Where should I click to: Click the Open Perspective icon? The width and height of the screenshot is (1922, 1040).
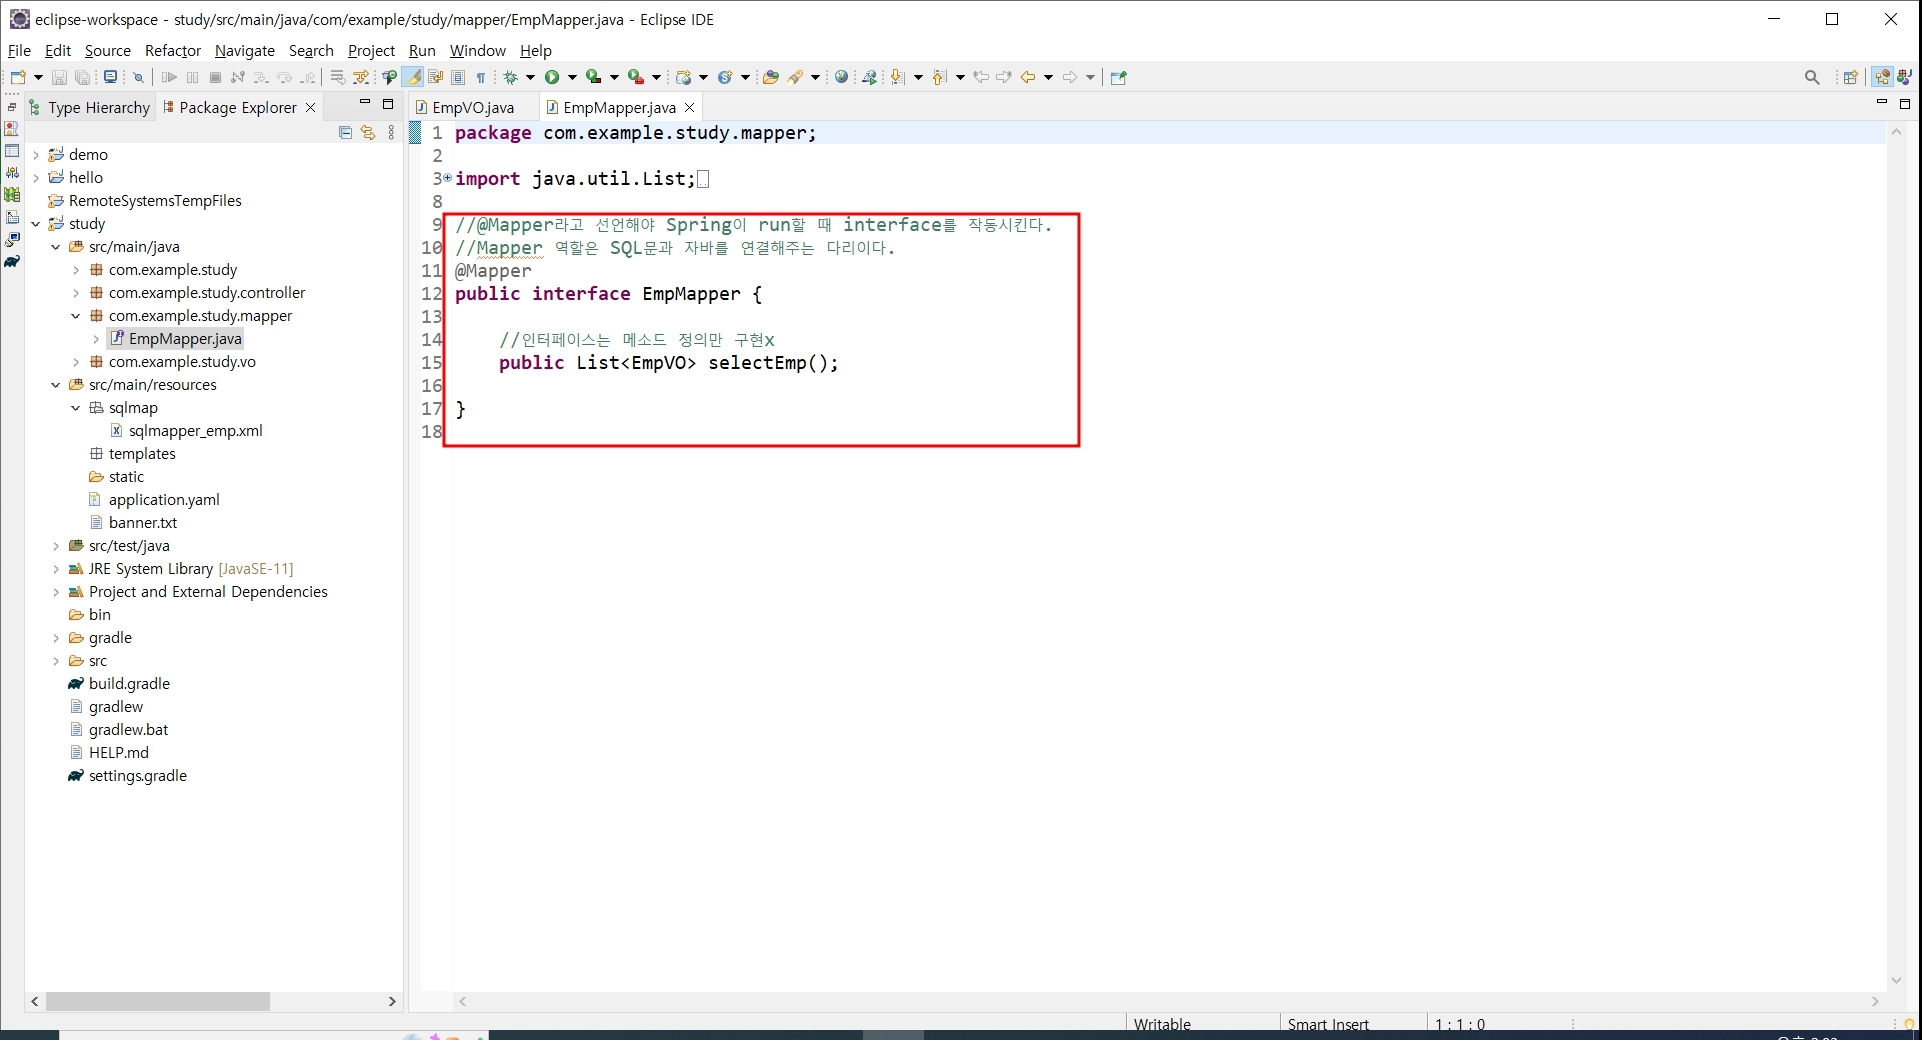[x=1850, y=77]
